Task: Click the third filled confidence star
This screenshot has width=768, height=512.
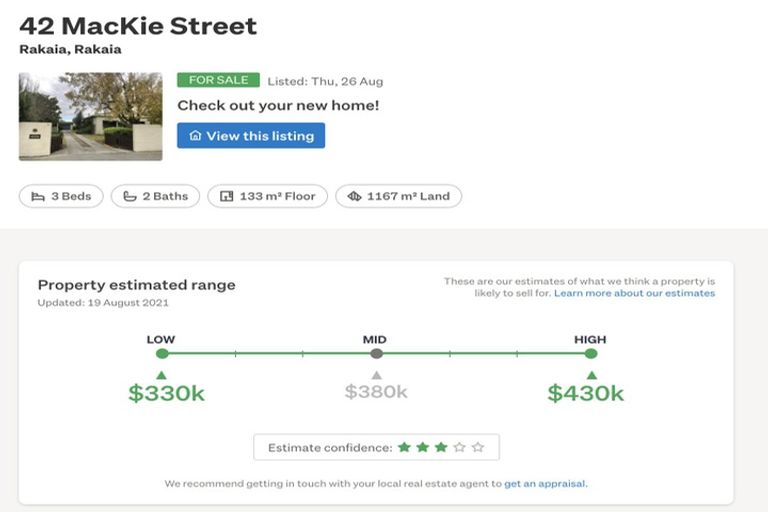Action: [441, 447]
